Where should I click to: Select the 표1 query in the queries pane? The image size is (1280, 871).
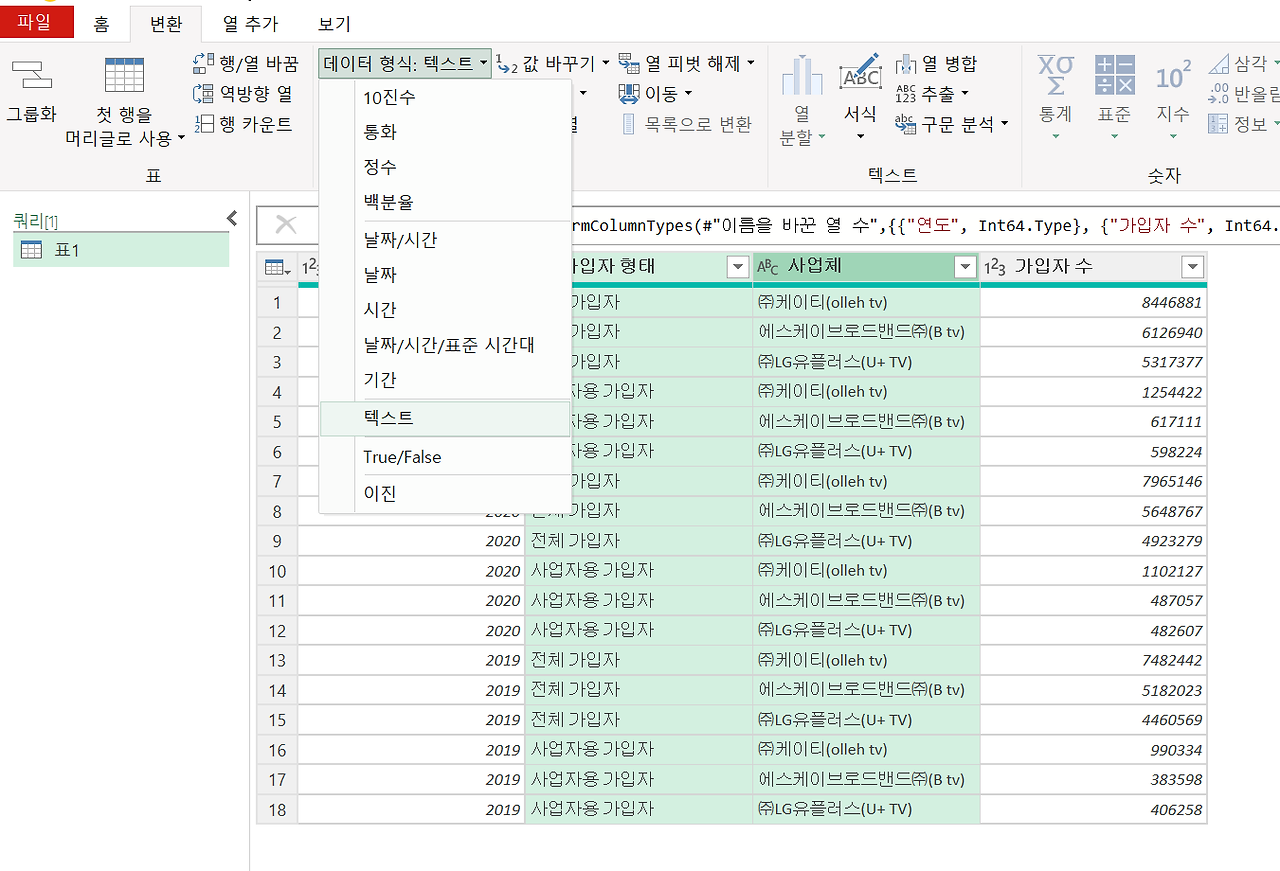point(121,250)
